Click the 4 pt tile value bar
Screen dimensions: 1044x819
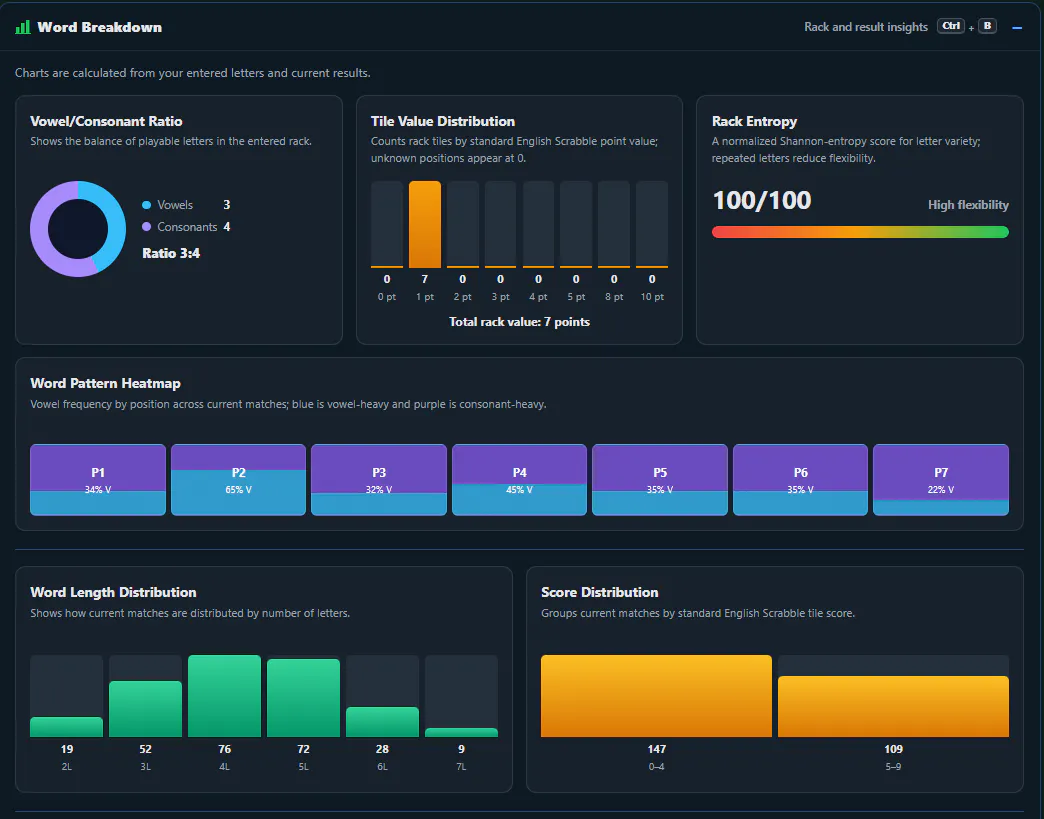pyautogui.click(x=539, y=224)
